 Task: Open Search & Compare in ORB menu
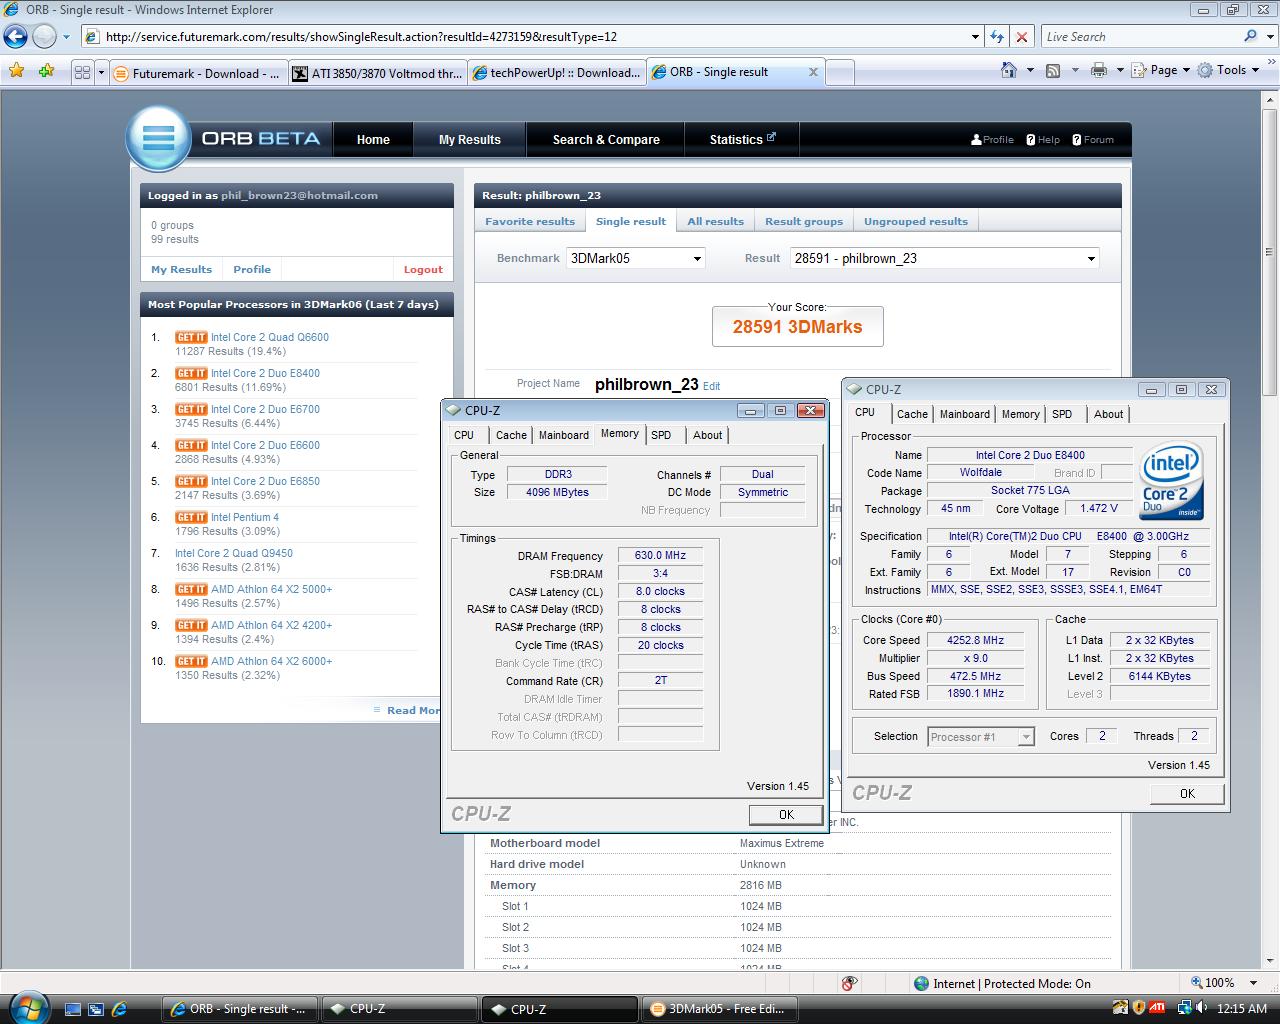click(606, 140)
